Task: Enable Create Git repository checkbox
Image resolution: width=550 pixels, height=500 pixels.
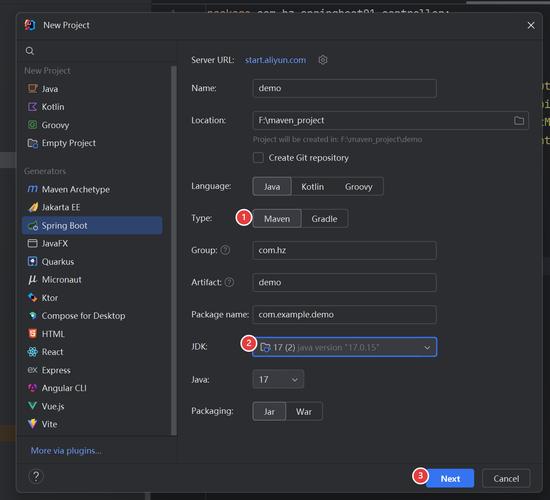Action: click(x=259, y=158)
